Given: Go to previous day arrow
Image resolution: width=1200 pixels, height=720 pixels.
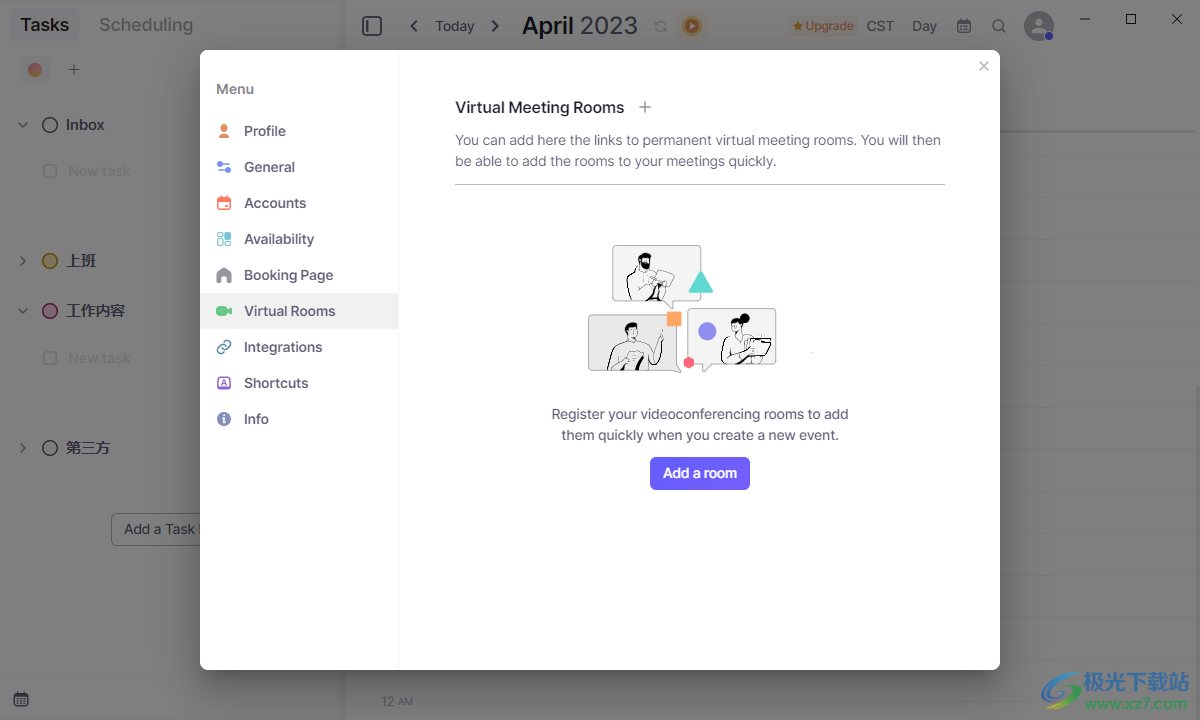Looking at the screenshot, I should point(414,26).
